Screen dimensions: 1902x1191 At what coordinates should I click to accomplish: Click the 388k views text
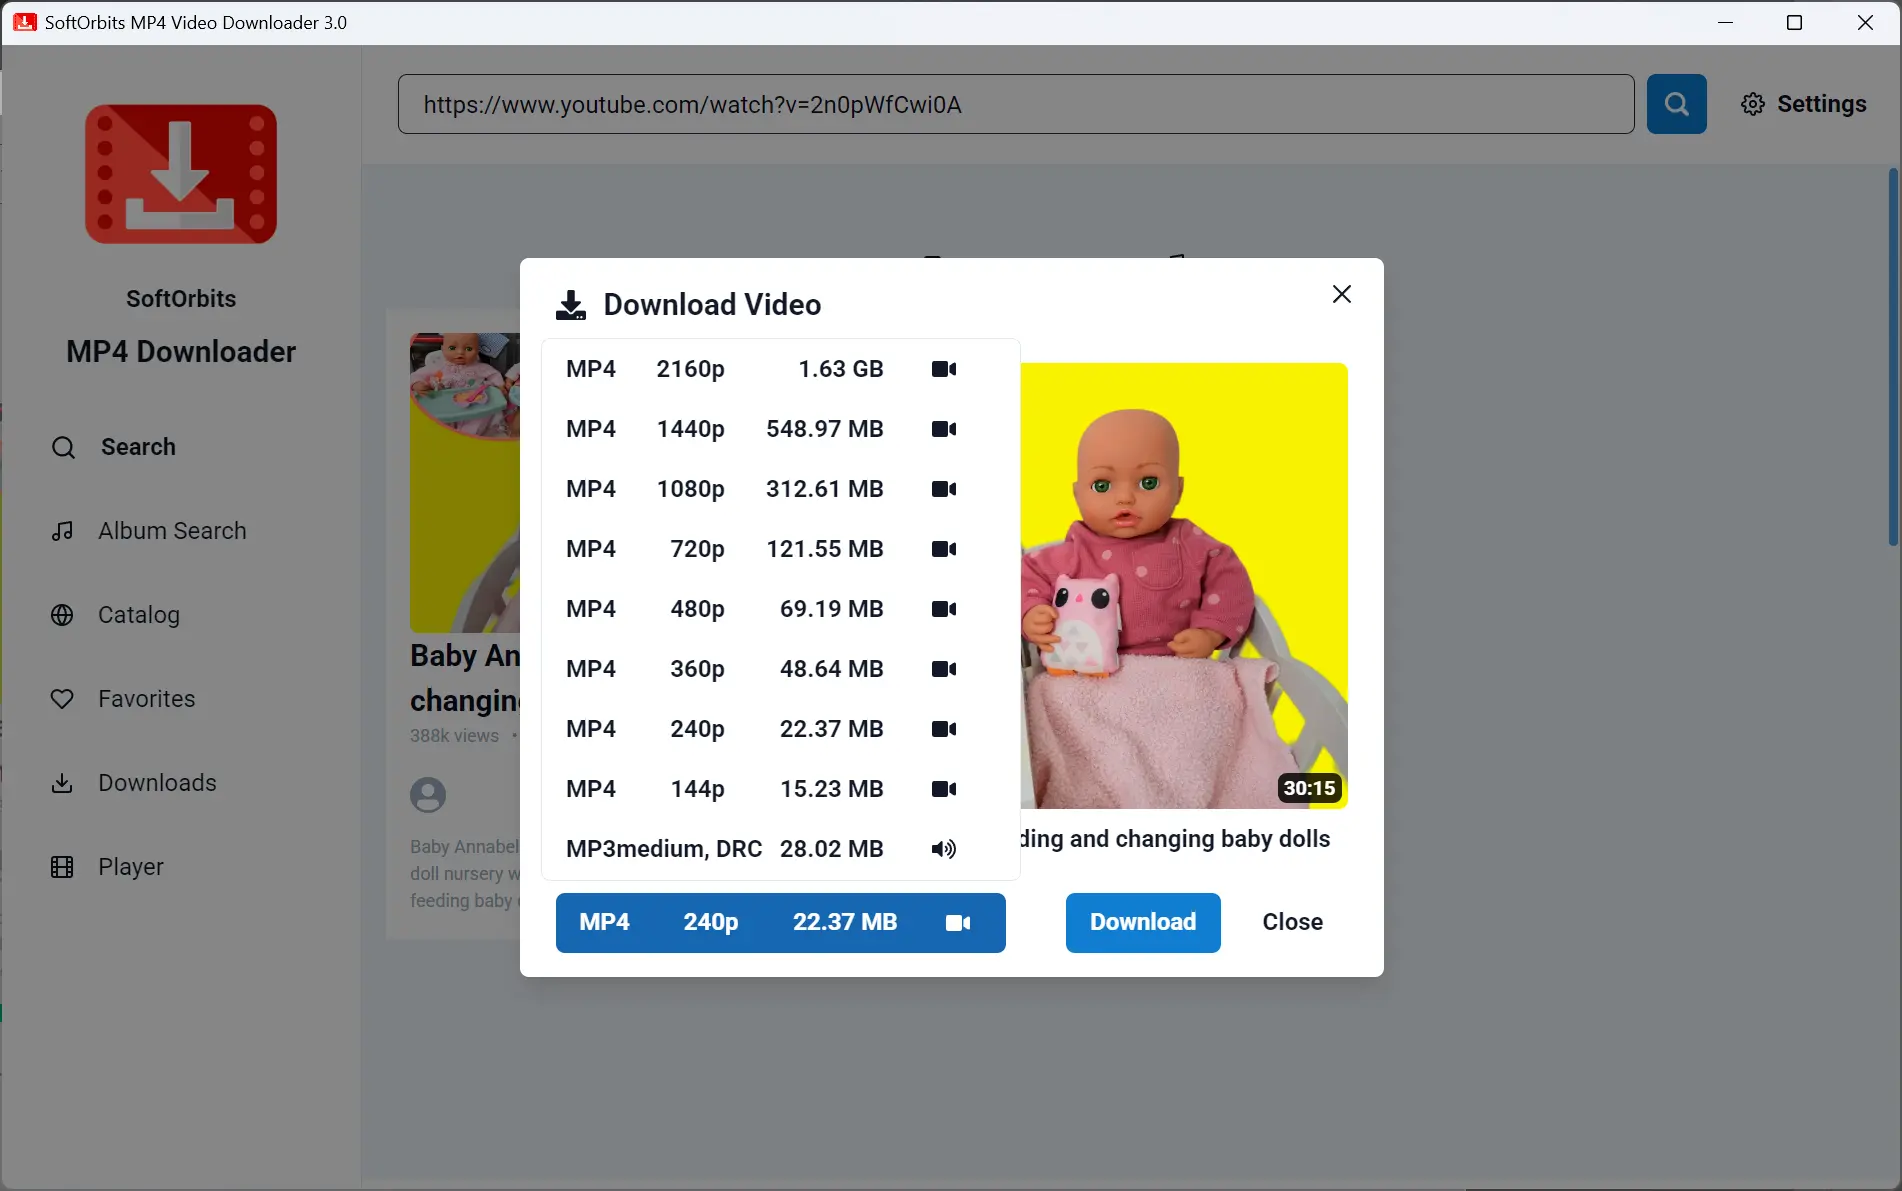(x=454, y=736)
